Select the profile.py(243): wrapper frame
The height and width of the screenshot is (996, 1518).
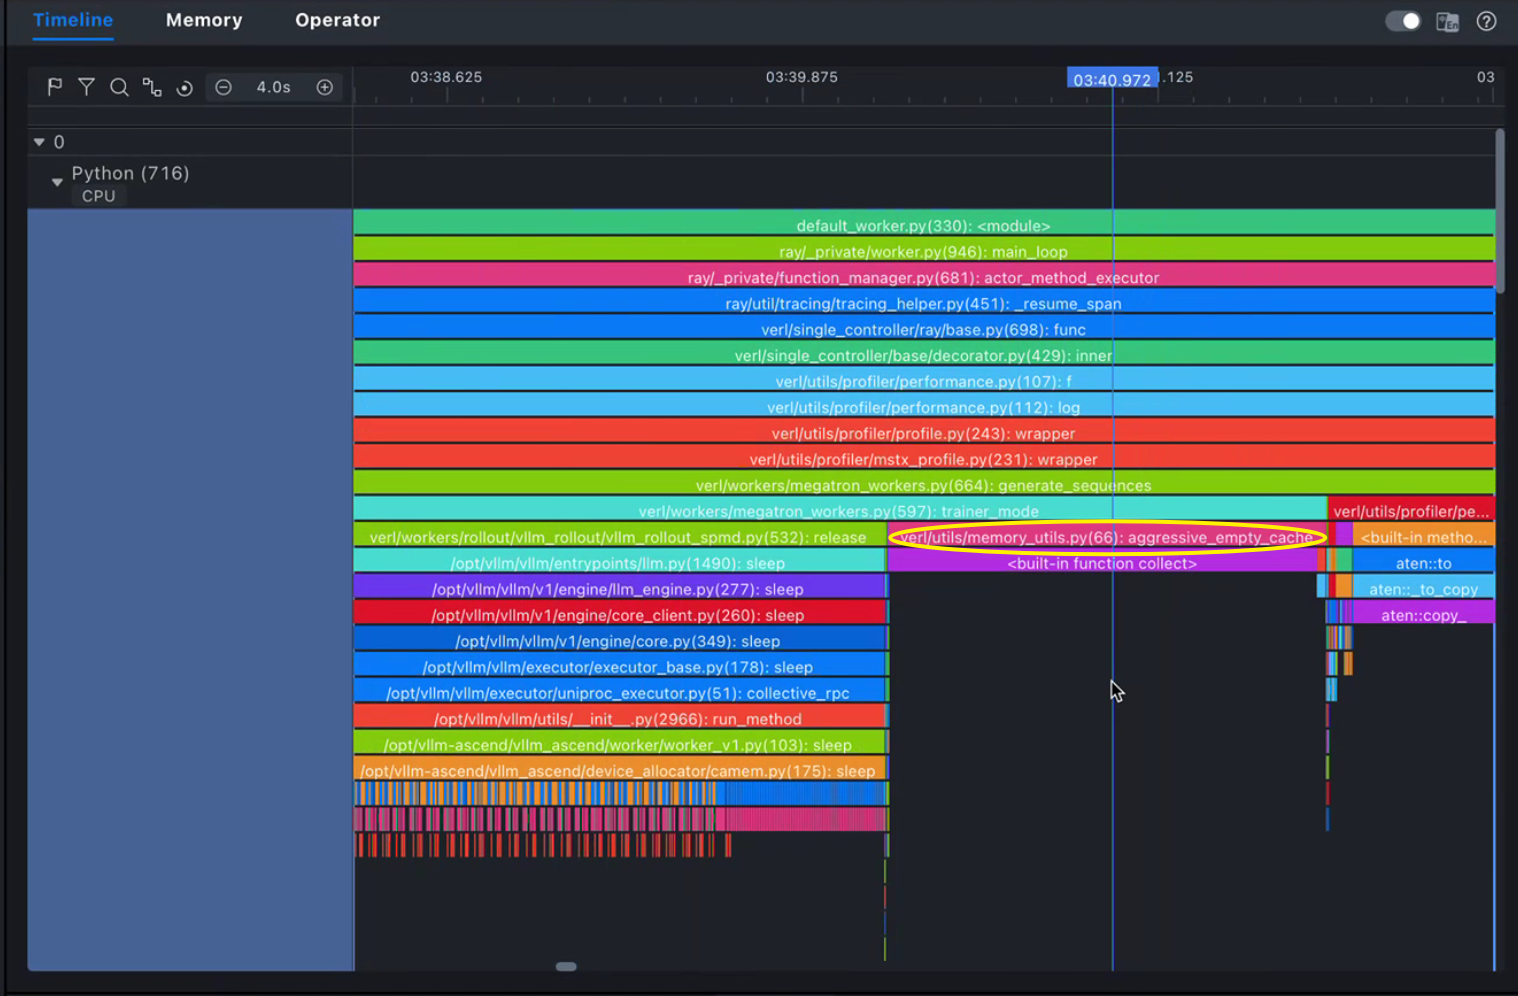coord(923,433)
